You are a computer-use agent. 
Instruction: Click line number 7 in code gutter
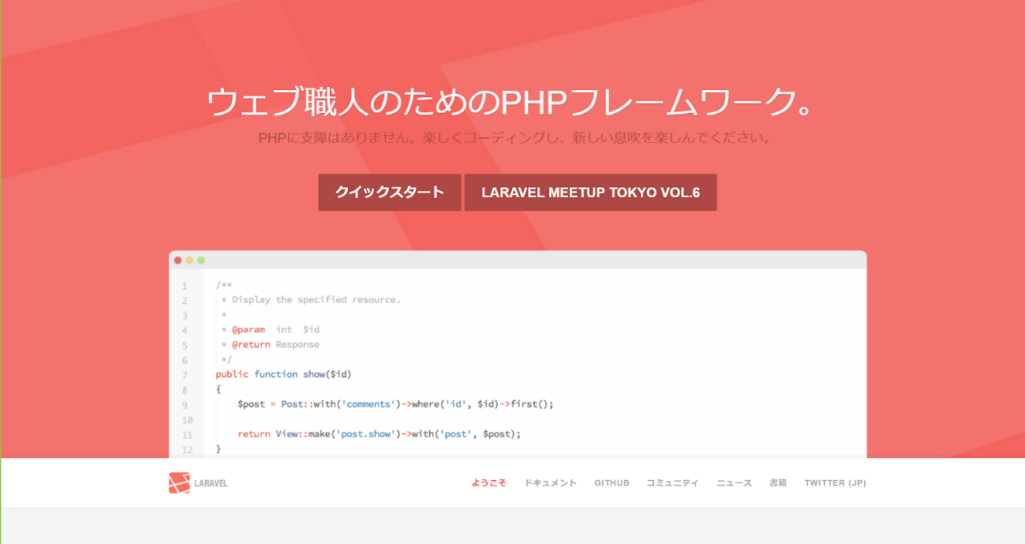[185, 375]
